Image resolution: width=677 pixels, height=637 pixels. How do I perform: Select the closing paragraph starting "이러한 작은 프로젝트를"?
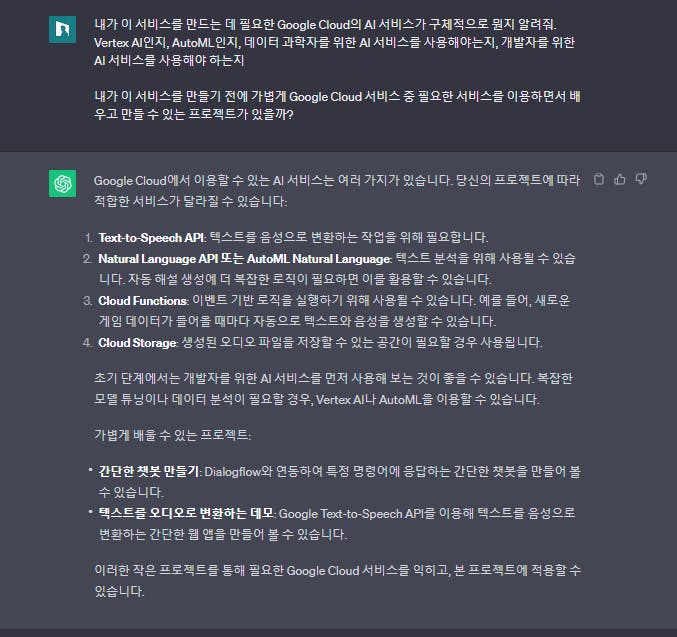[x=337, y=580]
